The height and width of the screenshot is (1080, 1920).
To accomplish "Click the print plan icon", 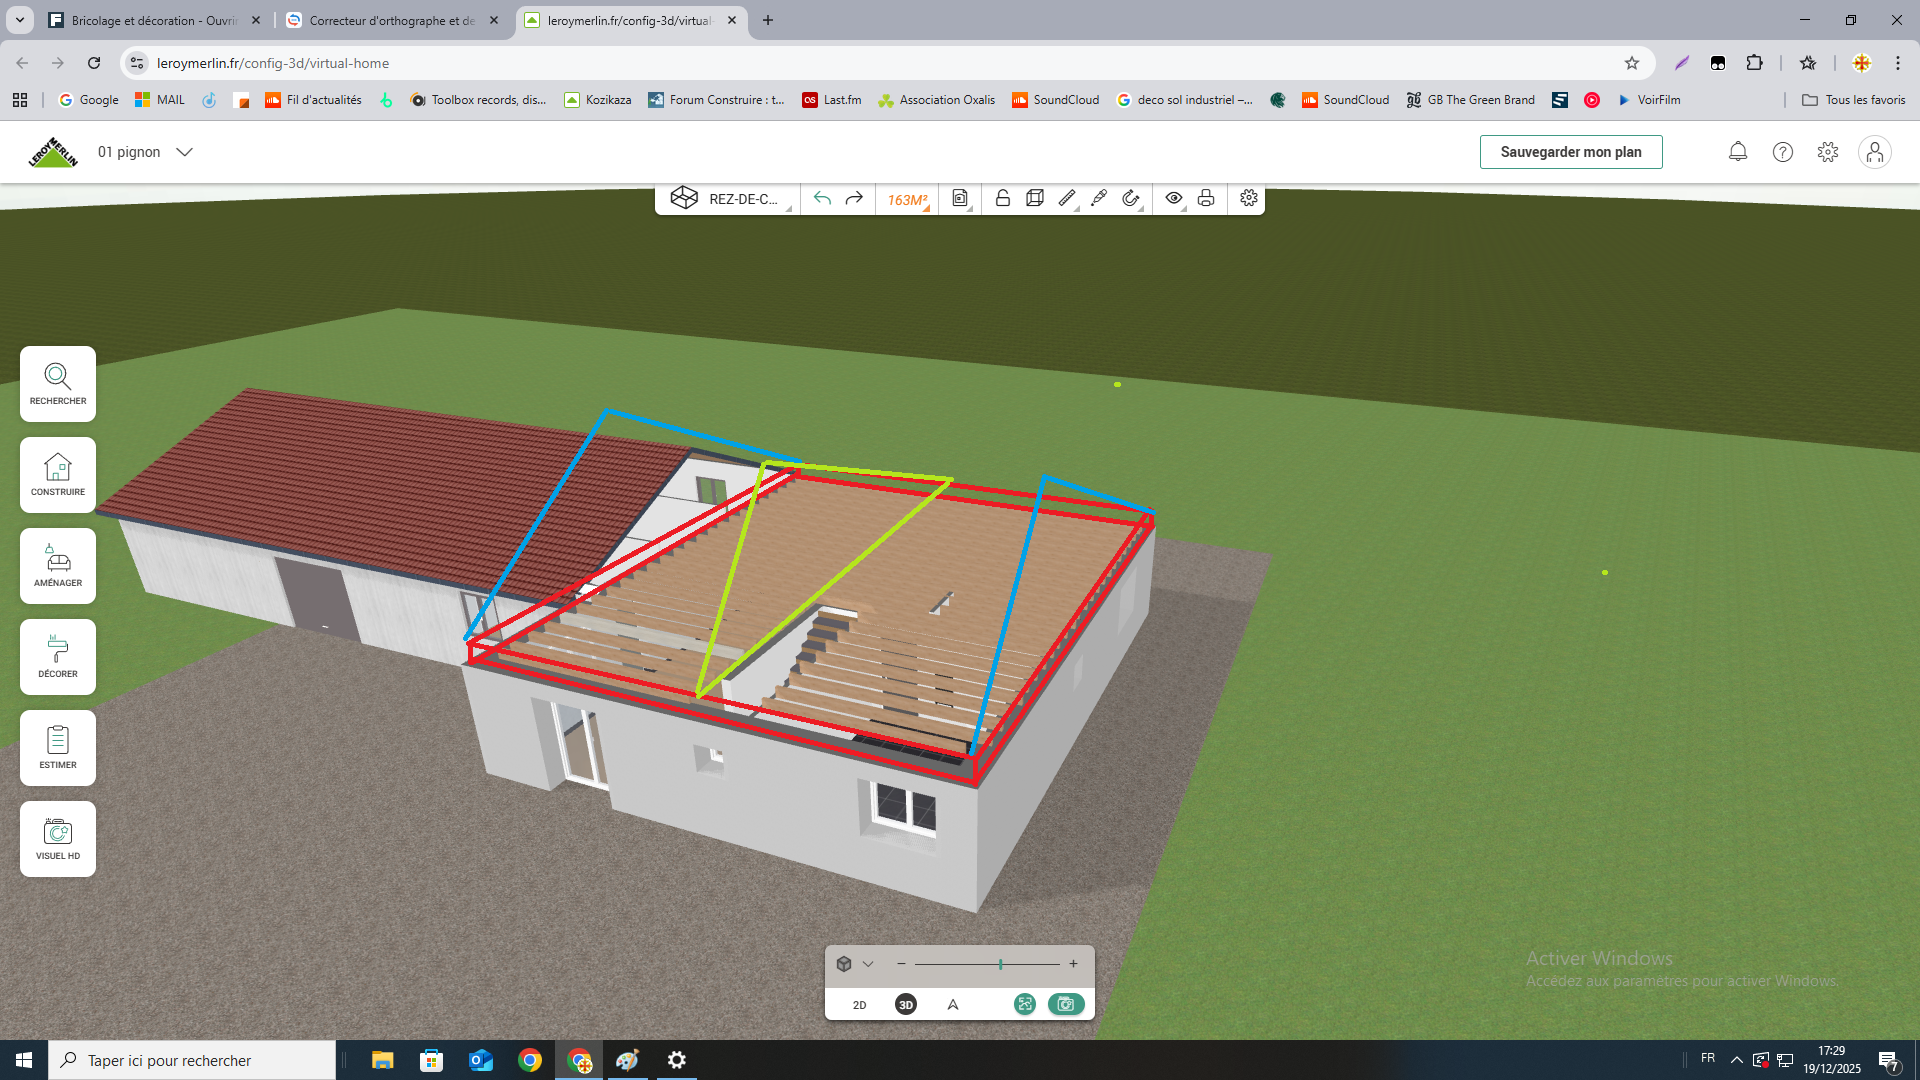I will pos(1206,199).
